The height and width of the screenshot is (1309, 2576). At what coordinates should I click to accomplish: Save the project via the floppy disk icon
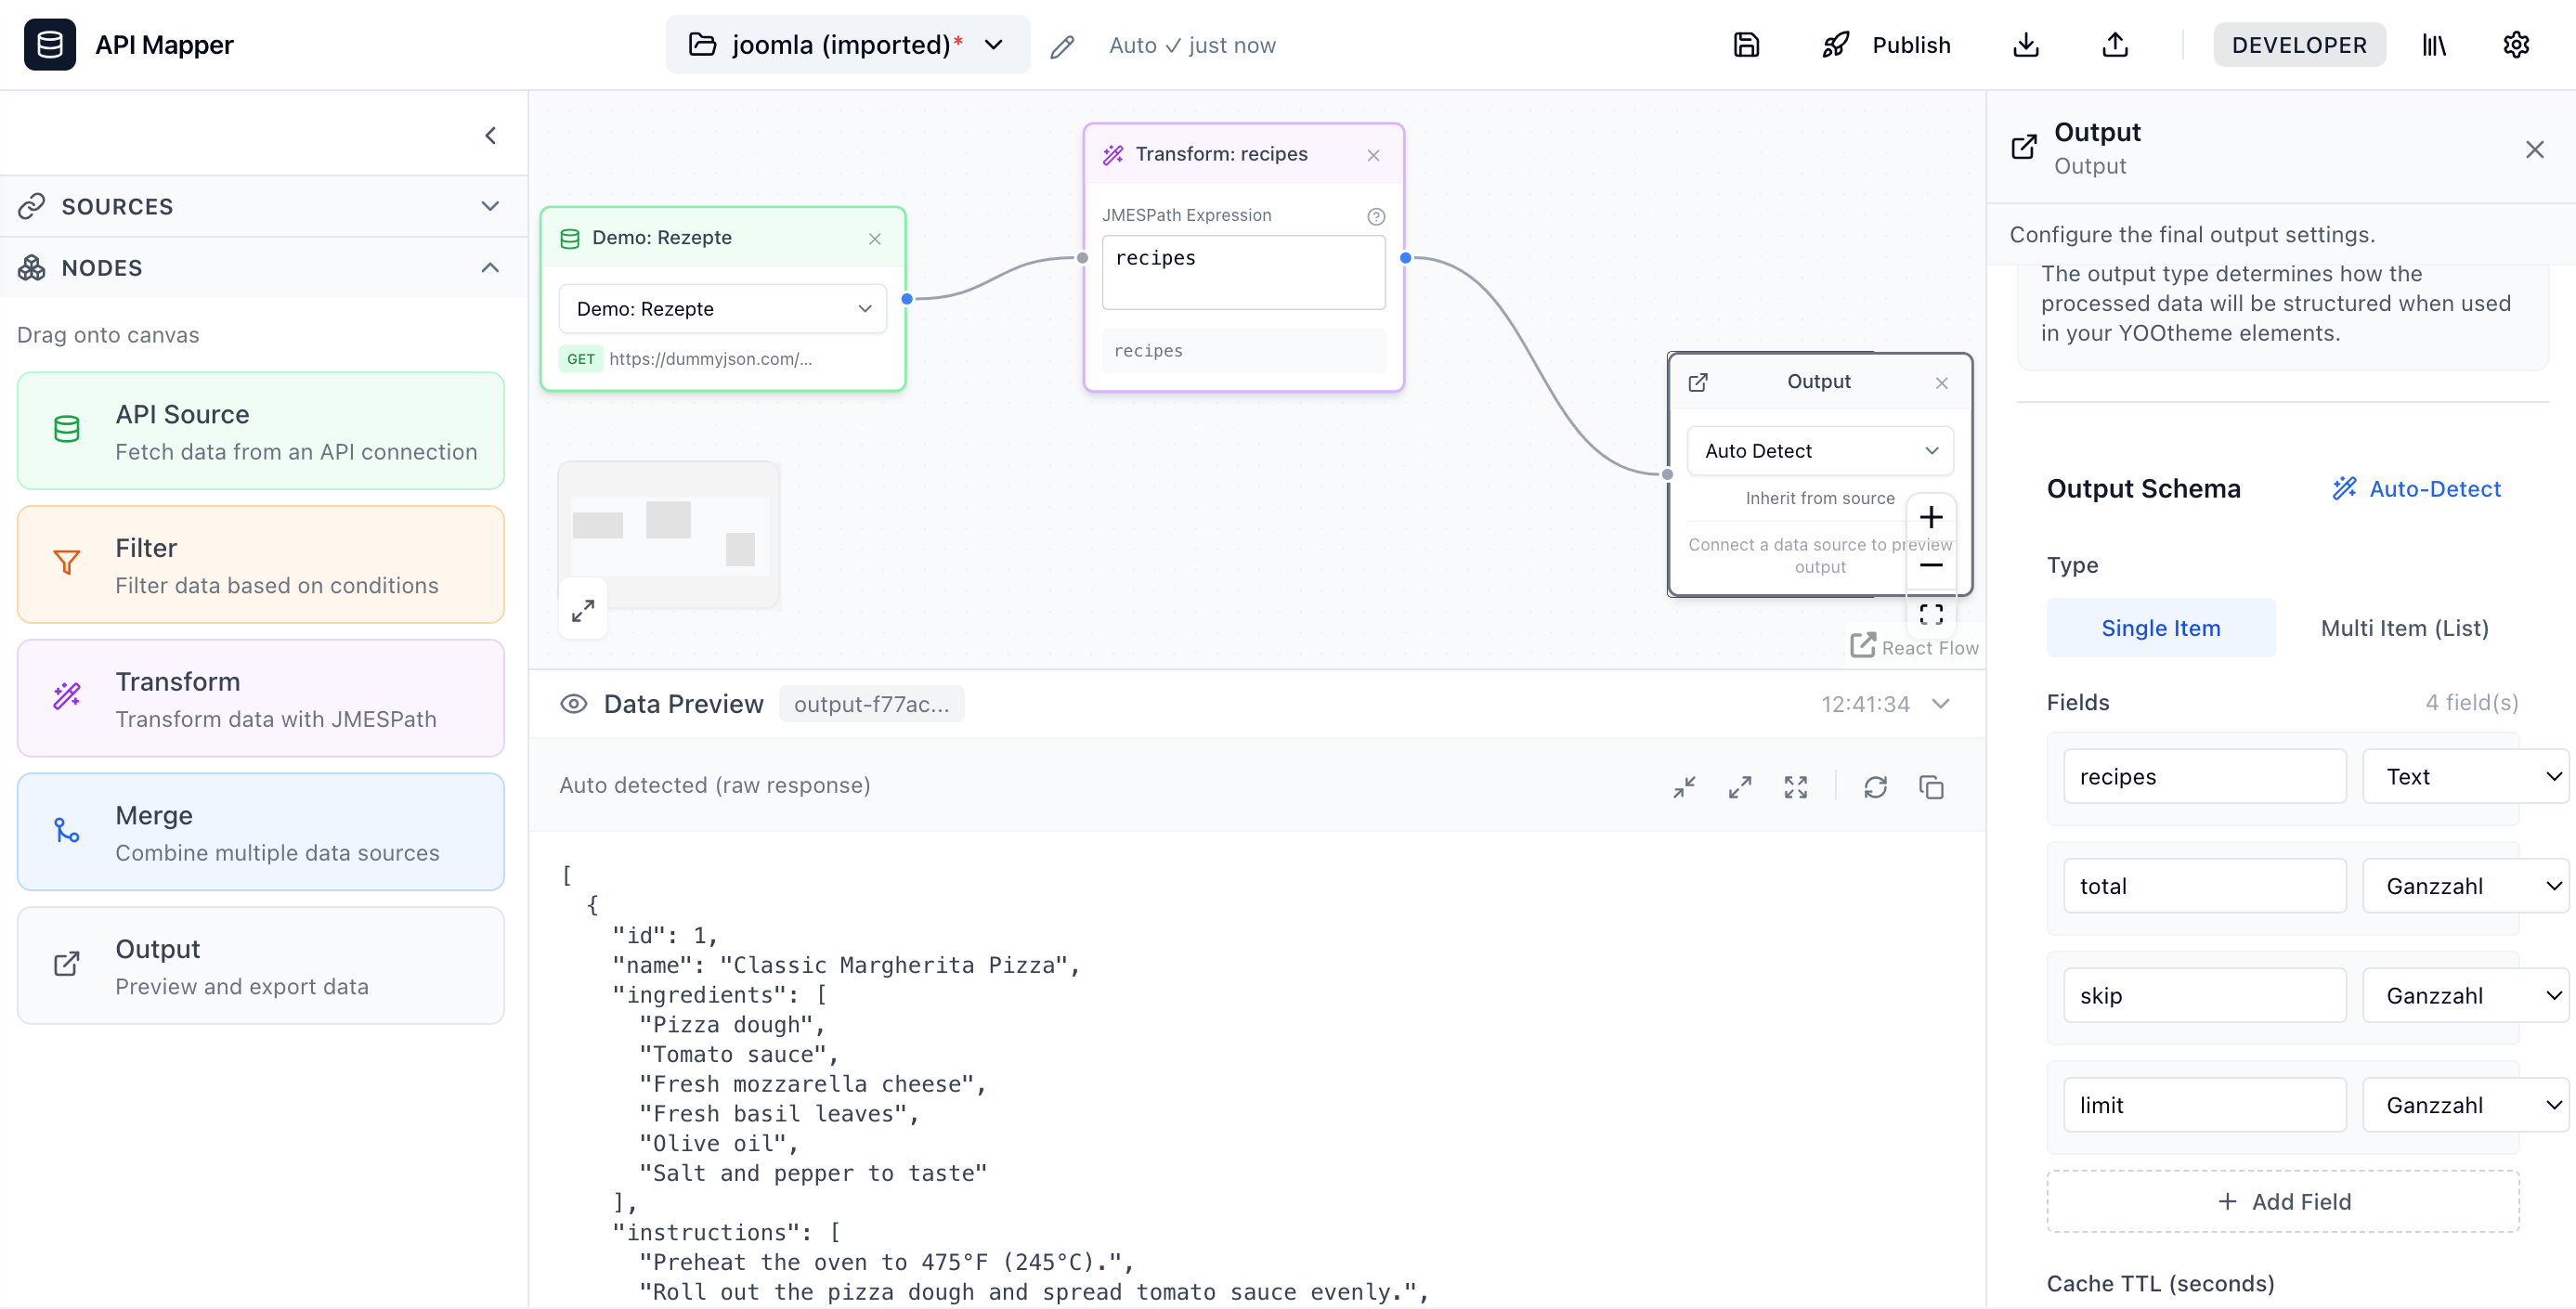(x=1746, y=44)
